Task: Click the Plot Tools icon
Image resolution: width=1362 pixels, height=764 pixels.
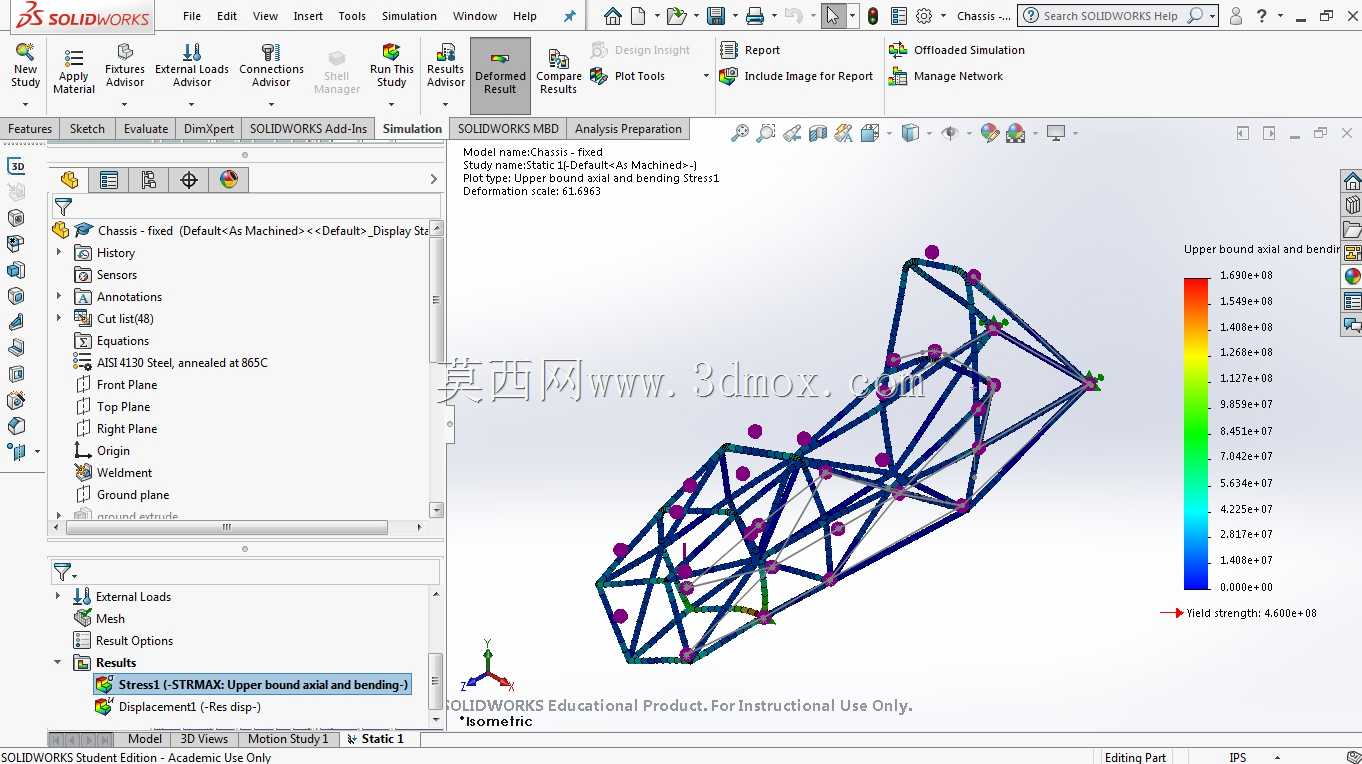Action: (598, 76)
